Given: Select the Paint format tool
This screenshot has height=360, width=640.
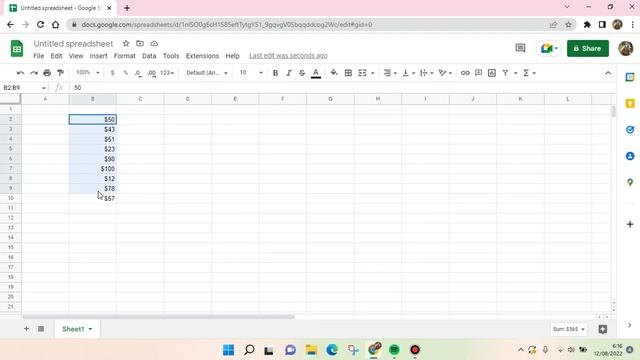Looking at the screenshot, I should [x=61, y=73].
